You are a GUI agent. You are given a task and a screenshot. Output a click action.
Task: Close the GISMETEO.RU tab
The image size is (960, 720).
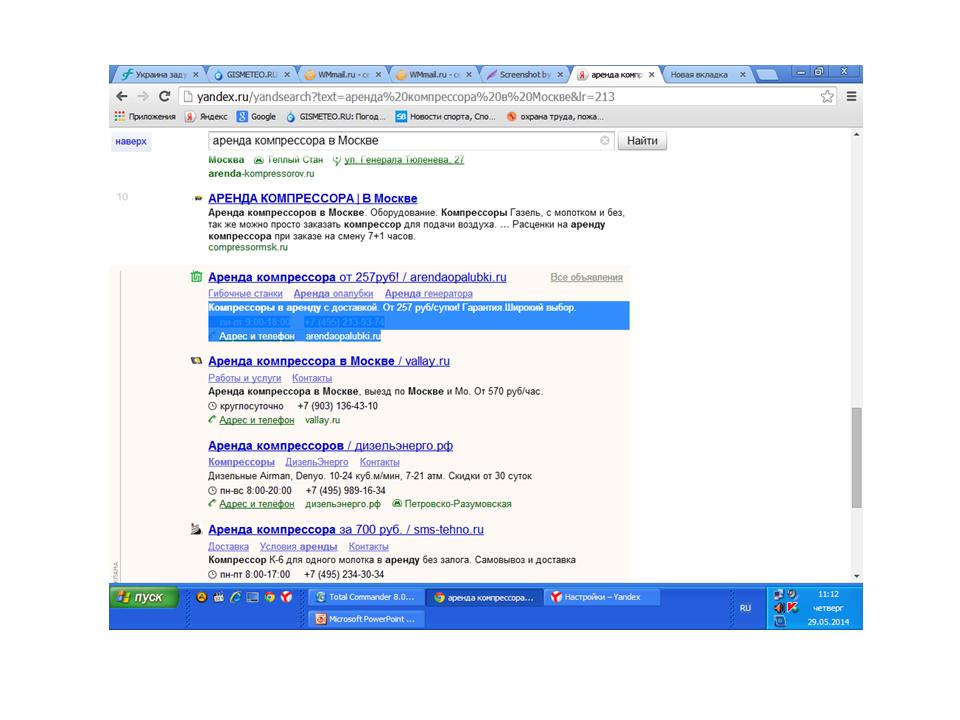click(x=287, y=74)
